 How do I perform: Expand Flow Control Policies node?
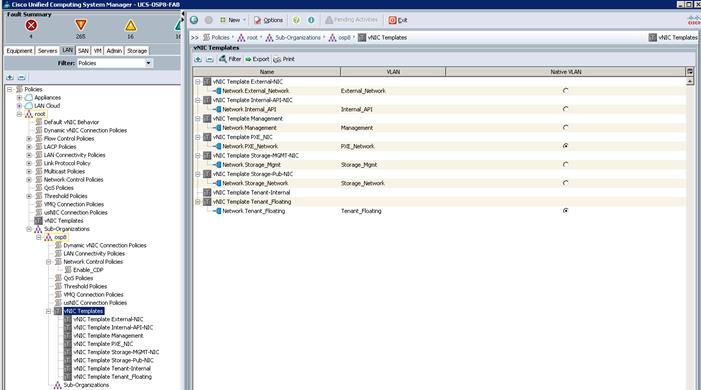(x=29, y=139)
